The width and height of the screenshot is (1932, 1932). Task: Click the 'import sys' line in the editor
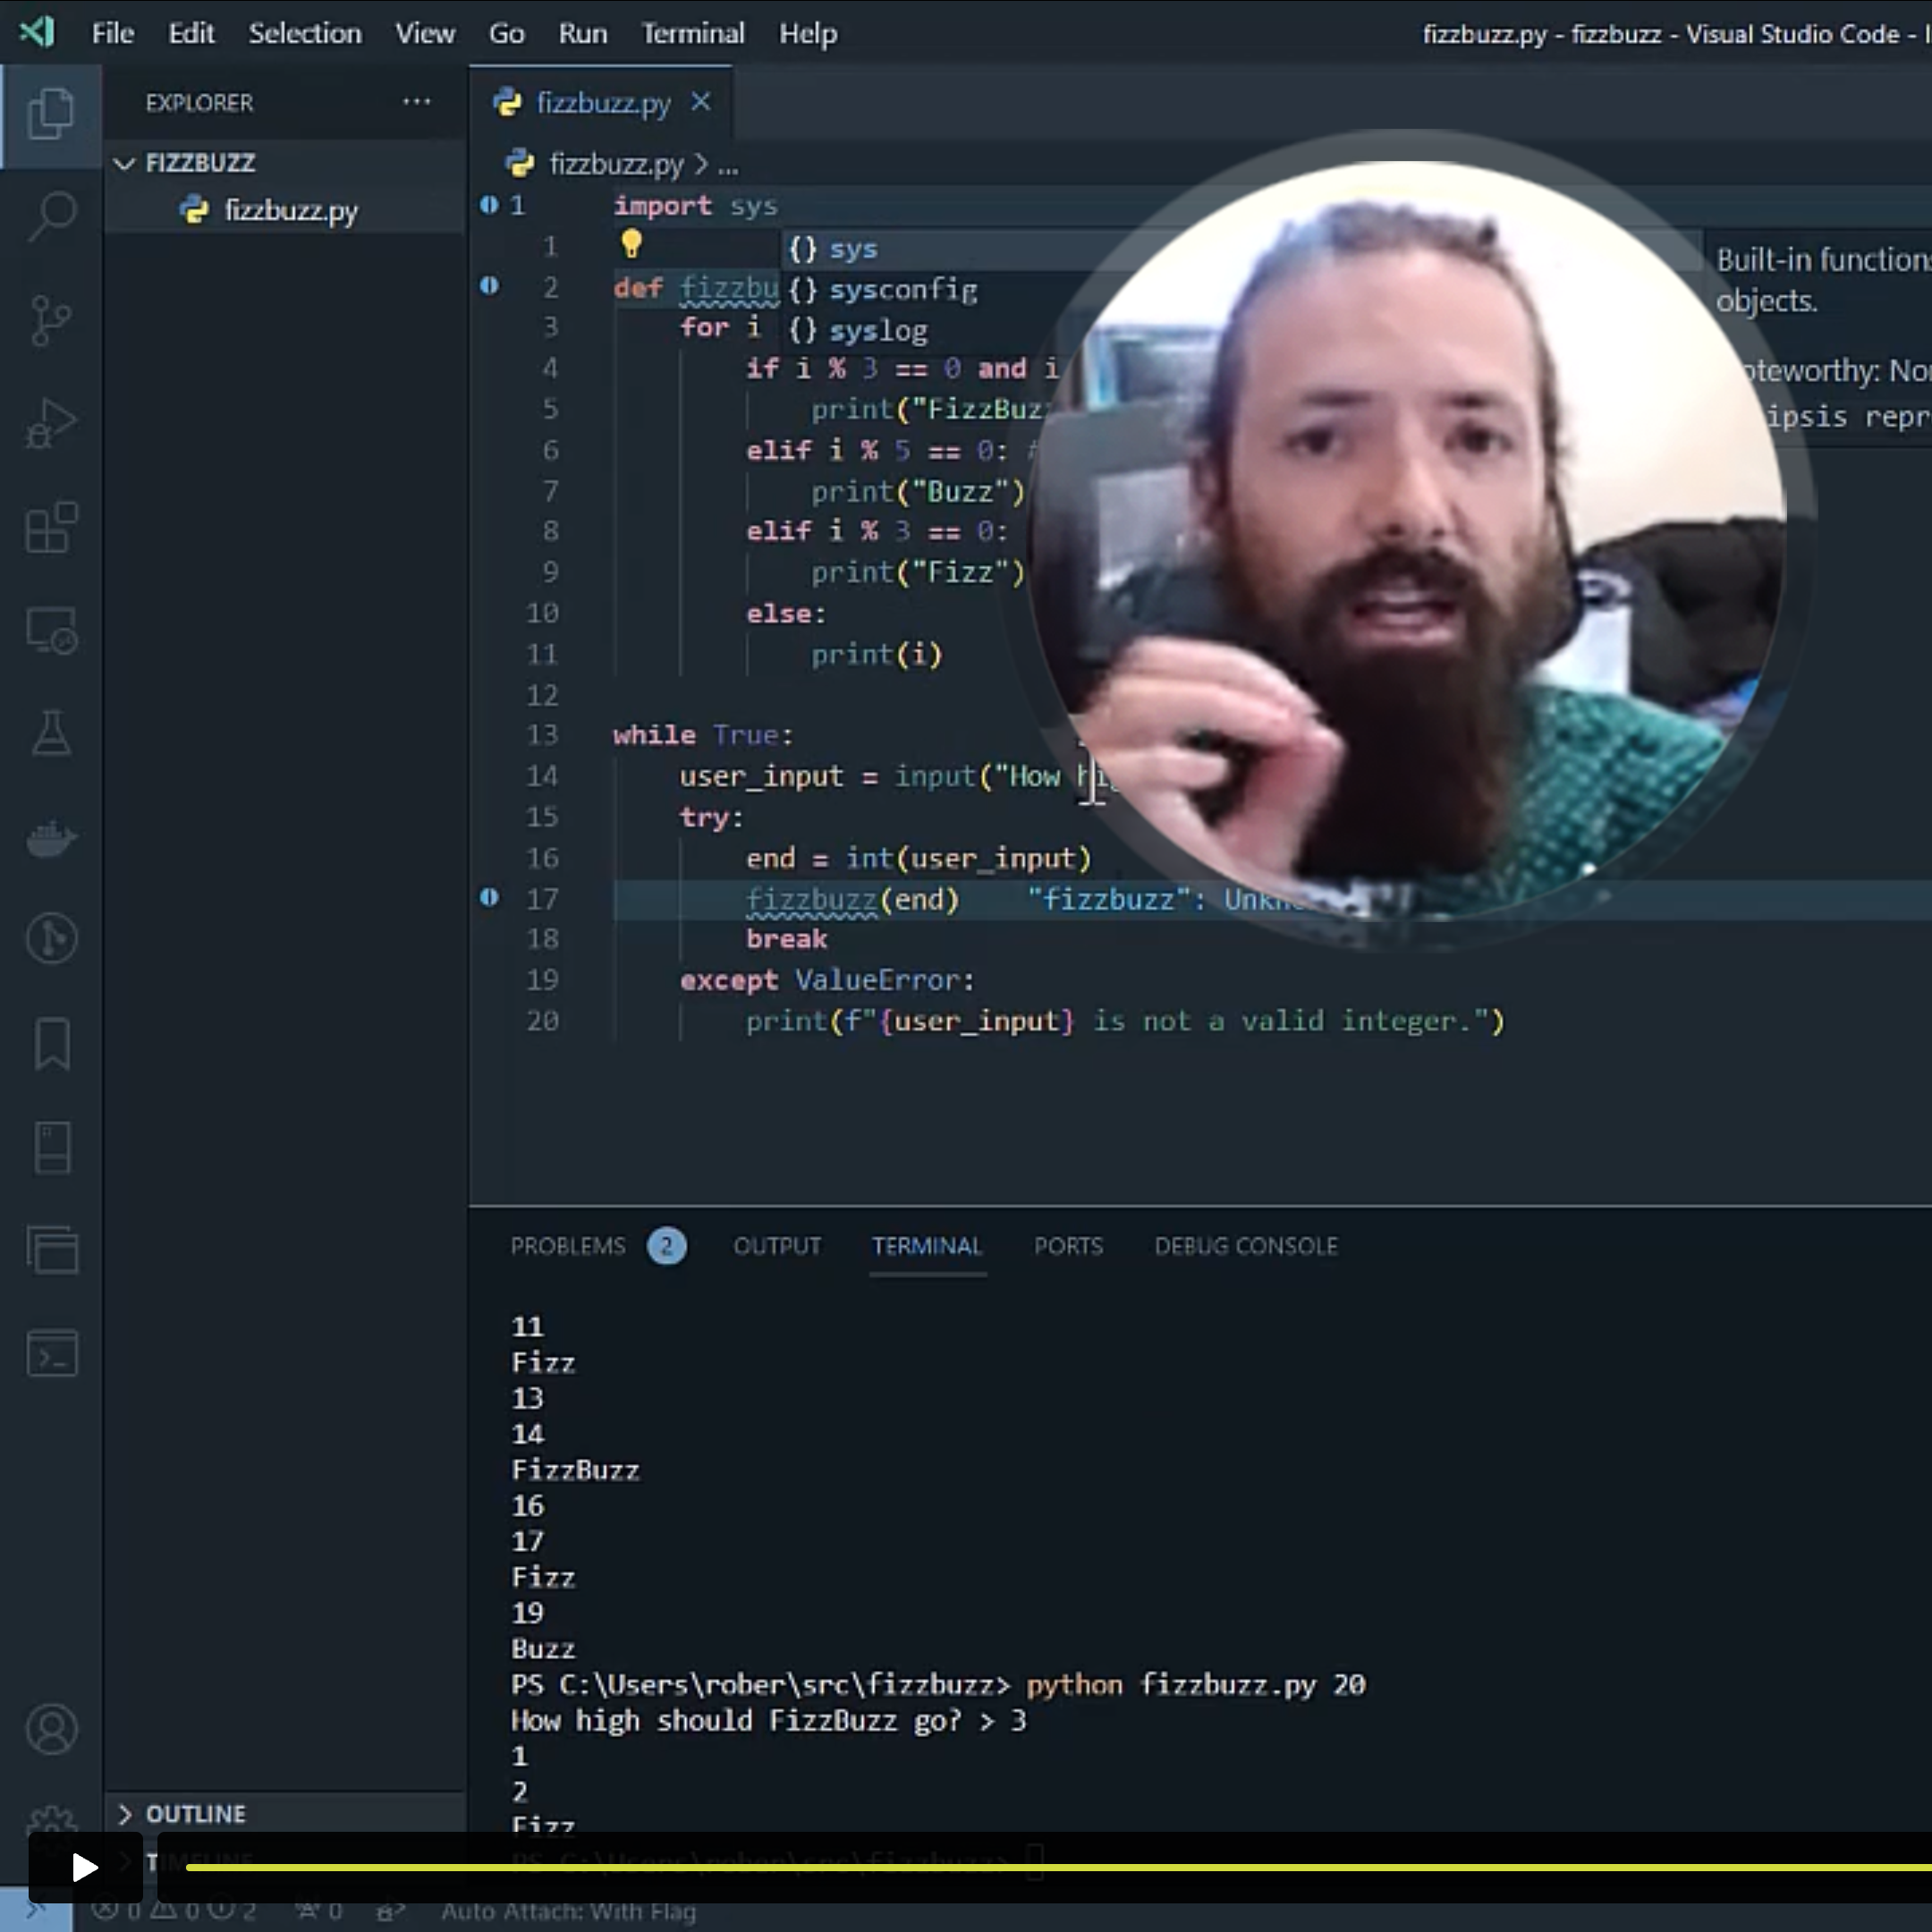pos(695,206)
